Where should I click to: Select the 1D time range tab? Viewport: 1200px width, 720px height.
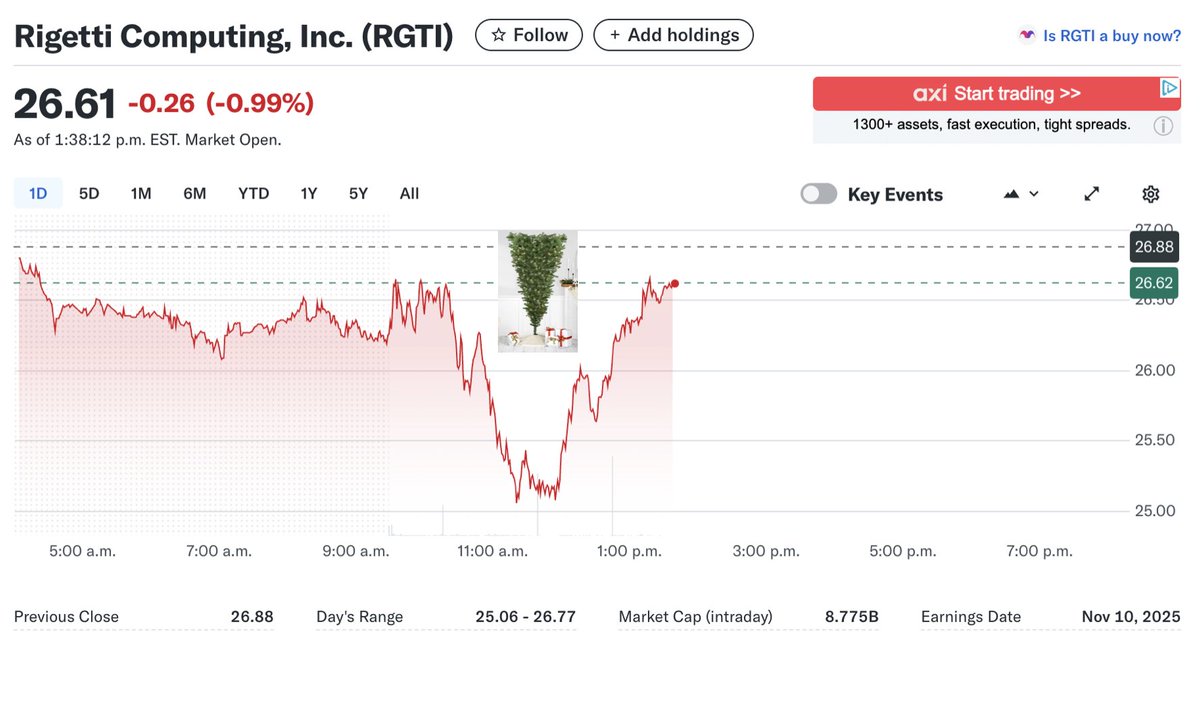point(38,193)
